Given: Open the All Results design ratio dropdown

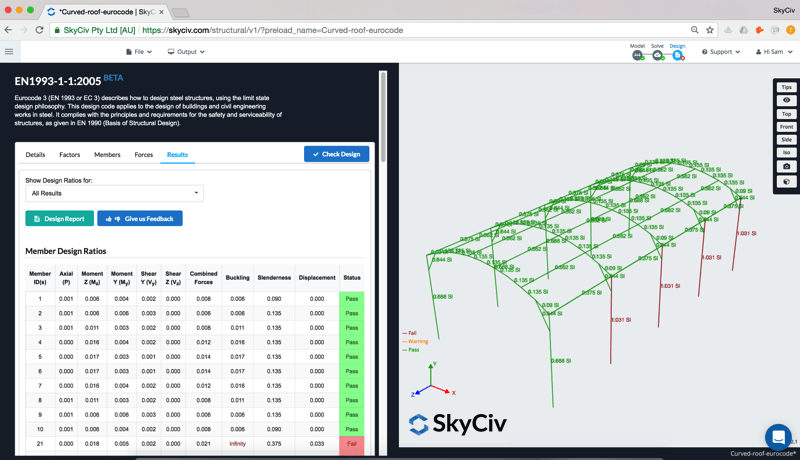Looking at the screenshot, I should point(114,193).
